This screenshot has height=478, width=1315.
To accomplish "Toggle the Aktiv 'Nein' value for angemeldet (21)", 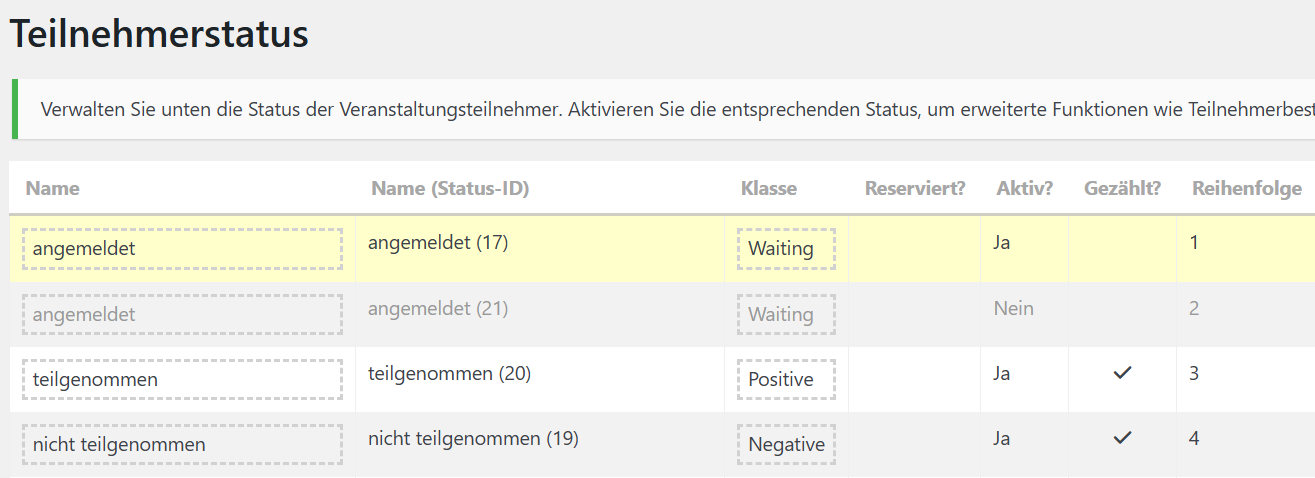I will point(1013,308).
